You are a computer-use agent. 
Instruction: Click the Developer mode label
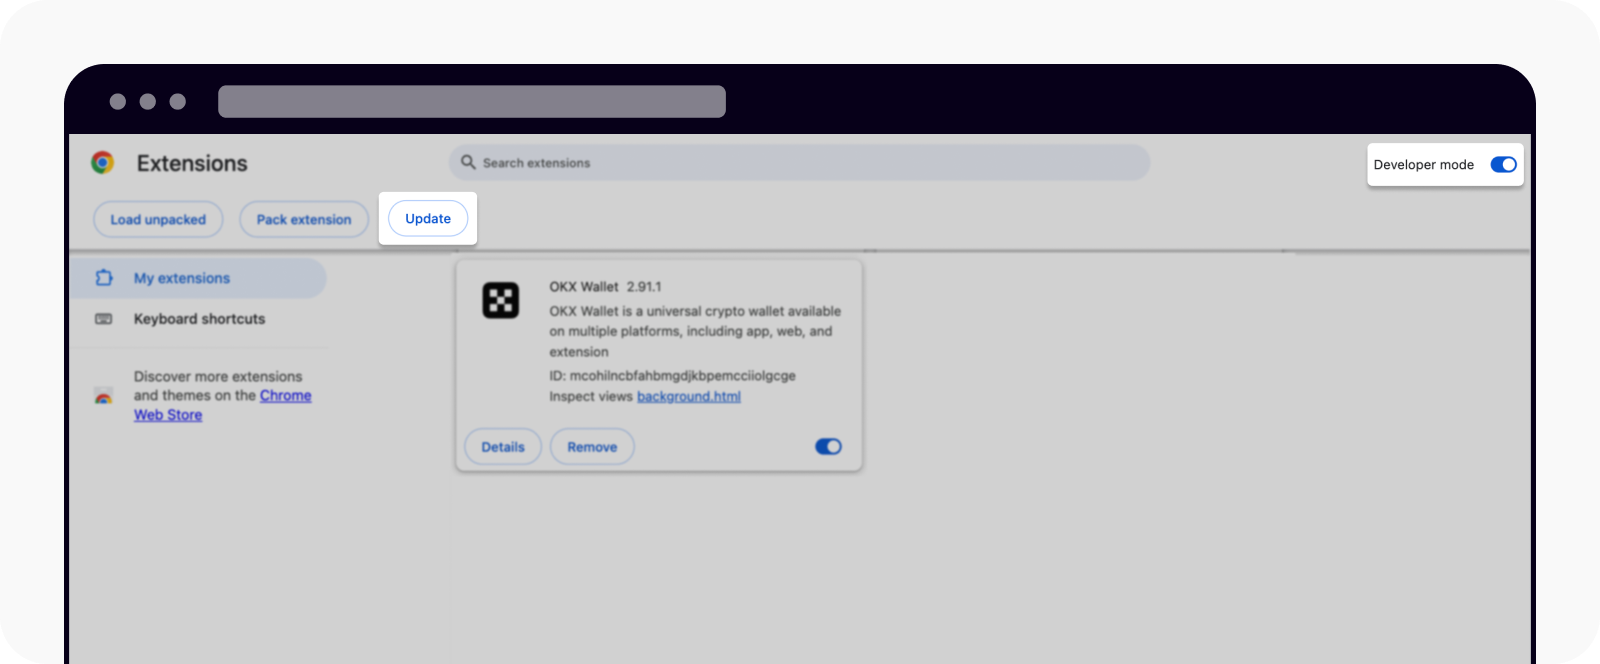[1424, 165]
